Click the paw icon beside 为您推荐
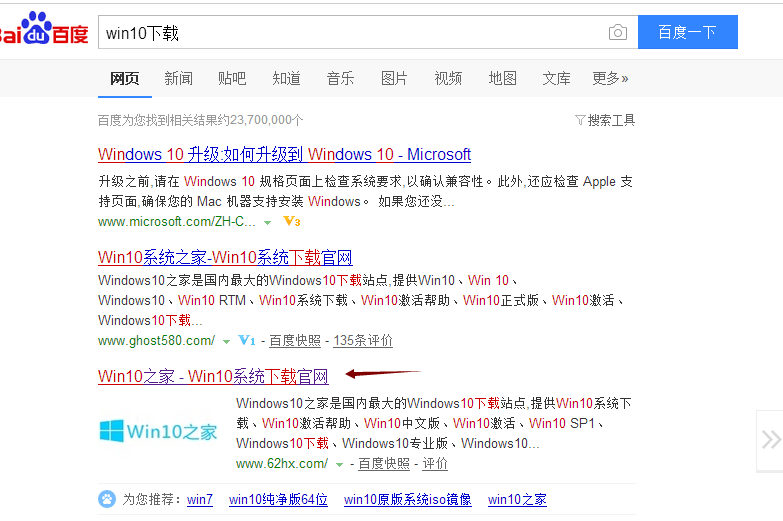The width and height of the screenshot is (783, 521). 107,499
